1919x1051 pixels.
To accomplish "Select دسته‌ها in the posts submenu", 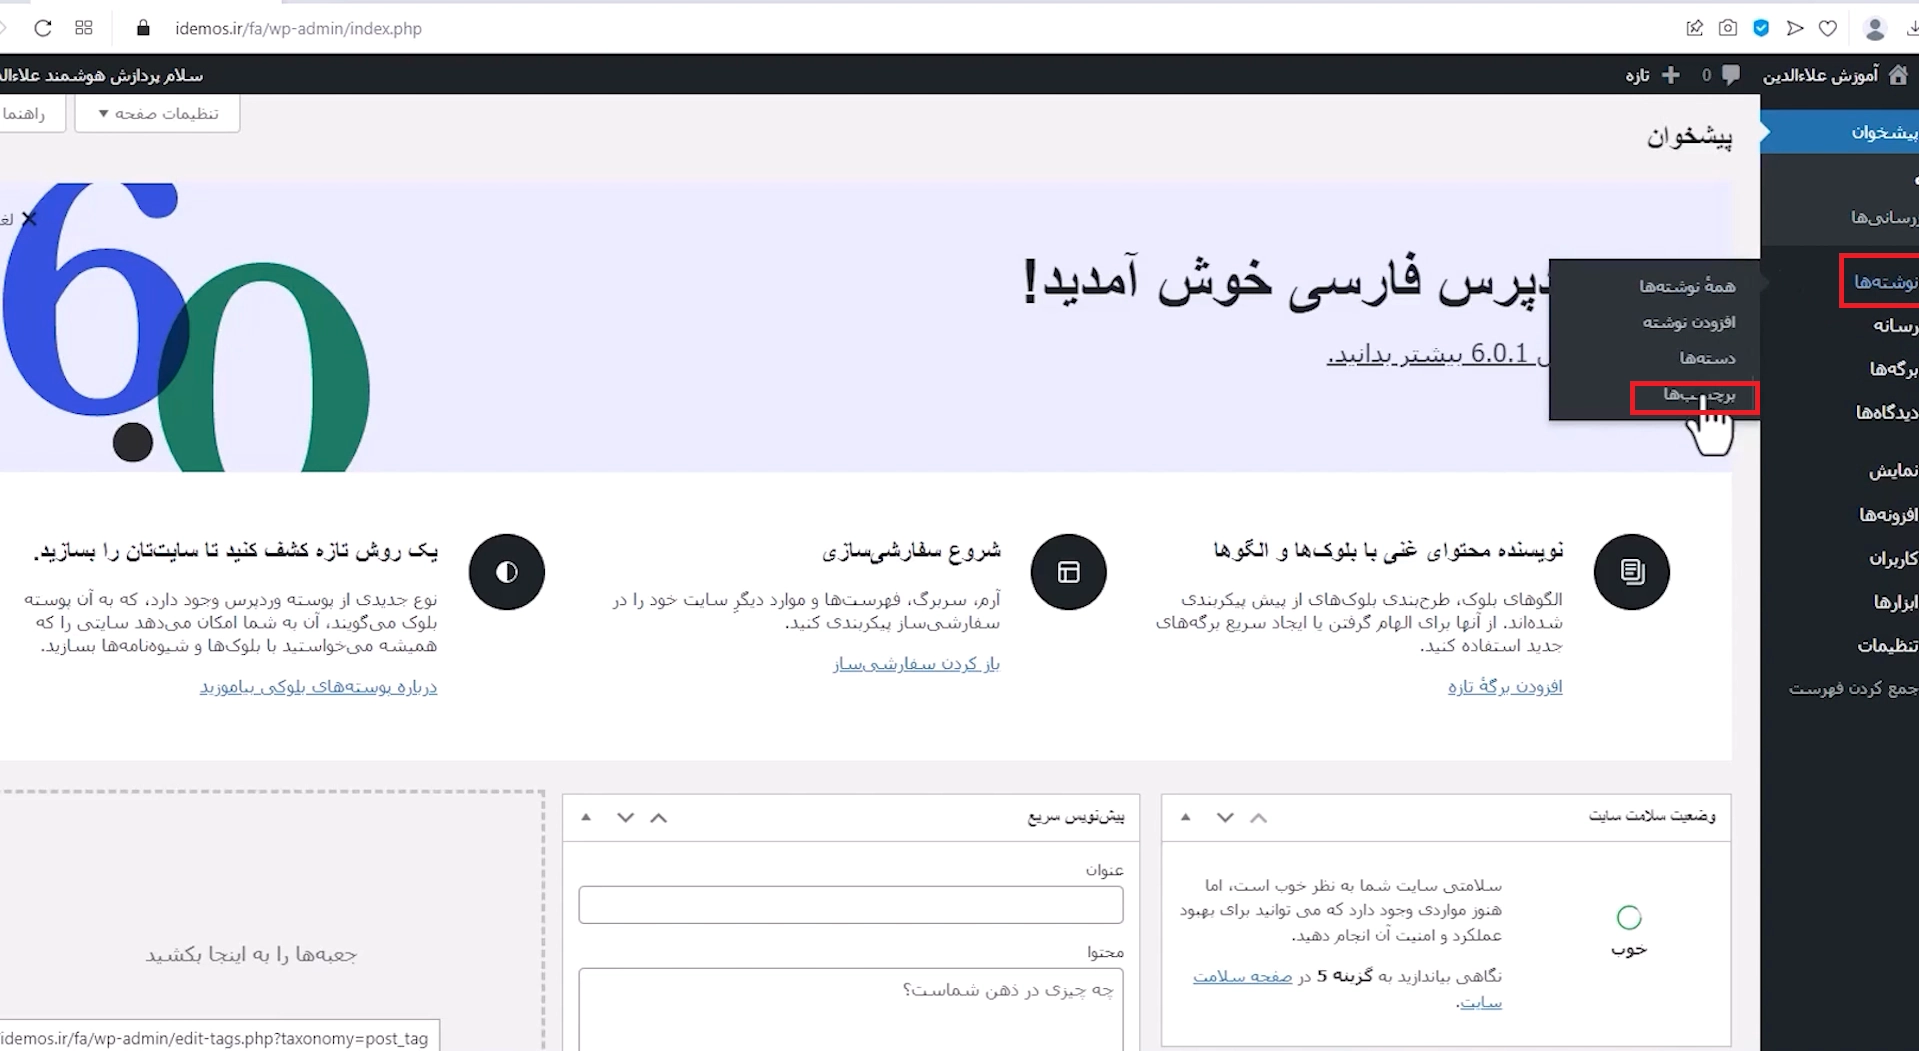I will coord(1707,358).
